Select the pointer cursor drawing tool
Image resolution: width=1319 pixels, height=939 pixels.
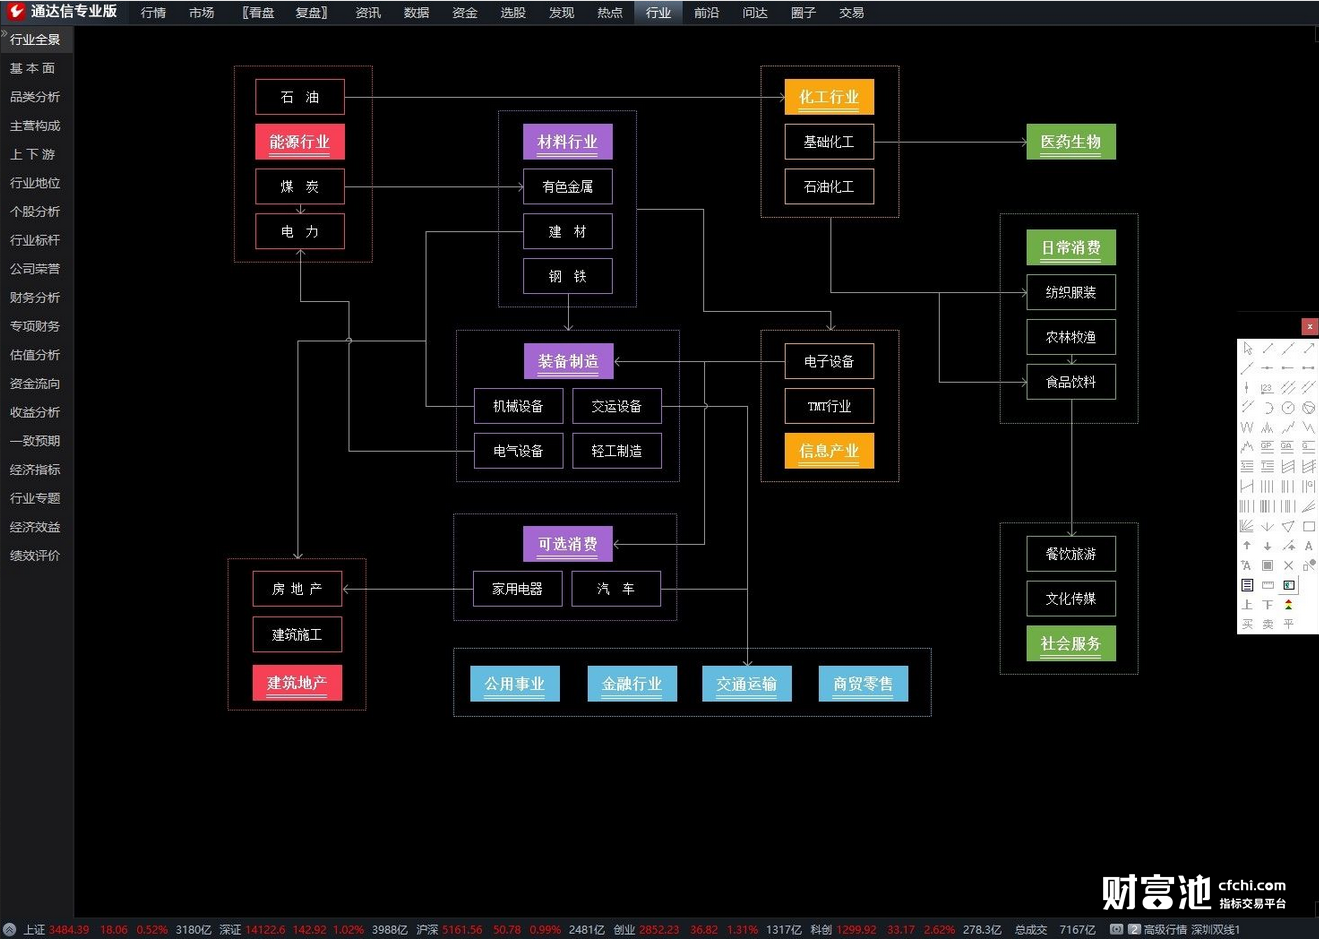pos(1248,348)
